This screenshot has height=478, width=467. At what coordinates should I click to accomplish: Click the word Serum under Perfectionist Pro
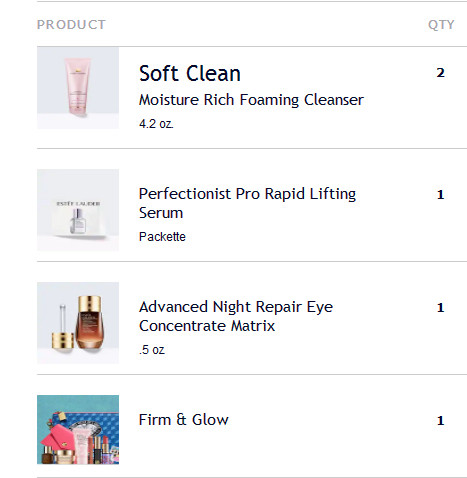(161, 213)
